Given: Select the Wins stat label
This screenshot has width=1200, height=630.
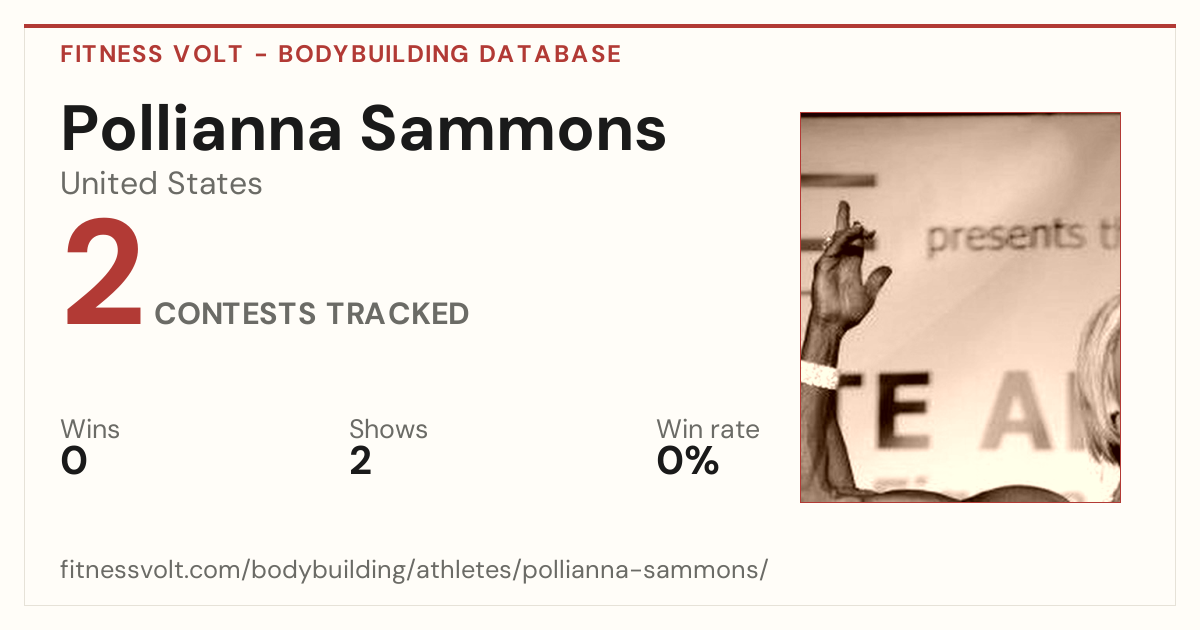Looking at the screenshot, I should (90, 429).
